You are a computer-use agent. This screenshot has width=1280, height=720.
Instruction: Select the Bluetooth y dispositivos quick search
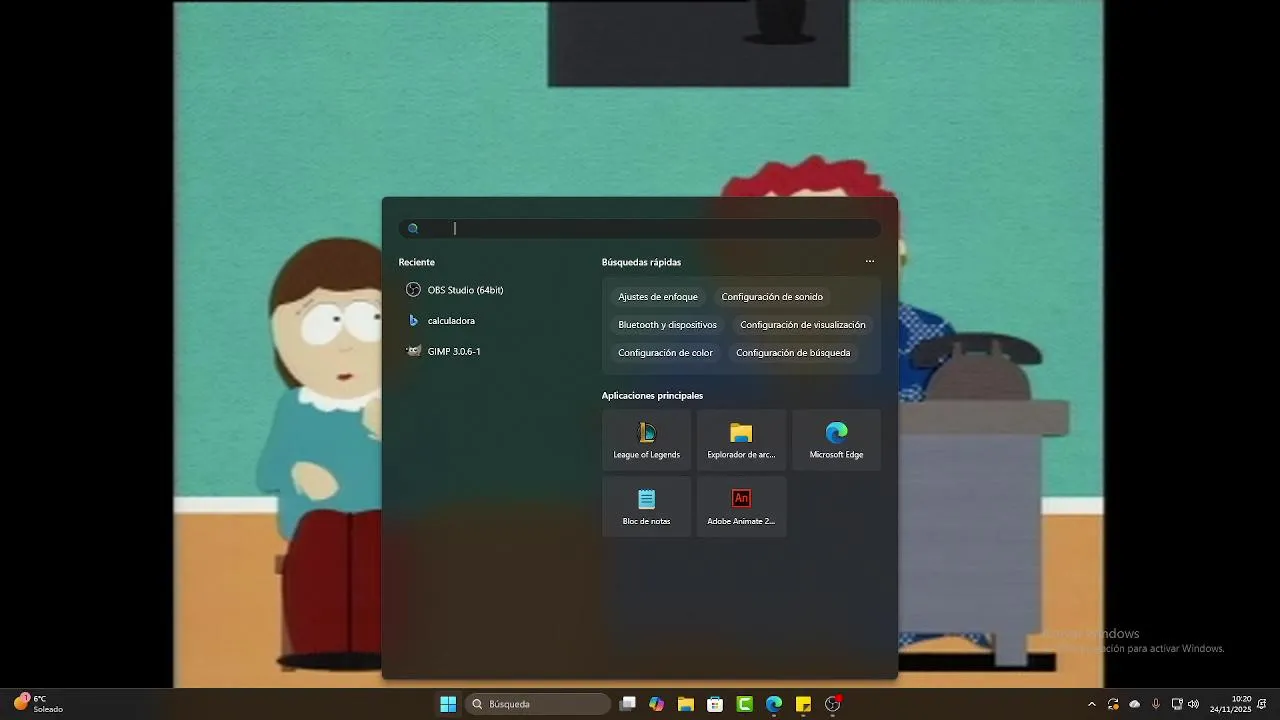point(667,325)
